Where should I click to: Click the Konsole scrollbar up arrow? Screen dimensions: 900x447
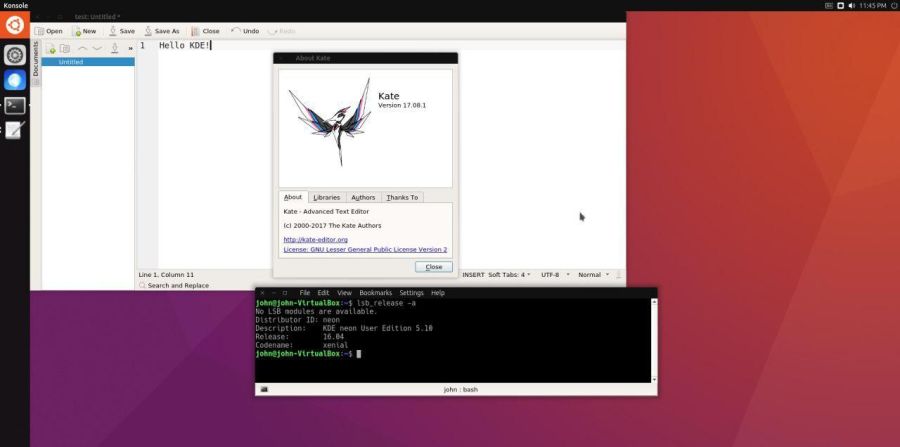[x=654, y=301]
